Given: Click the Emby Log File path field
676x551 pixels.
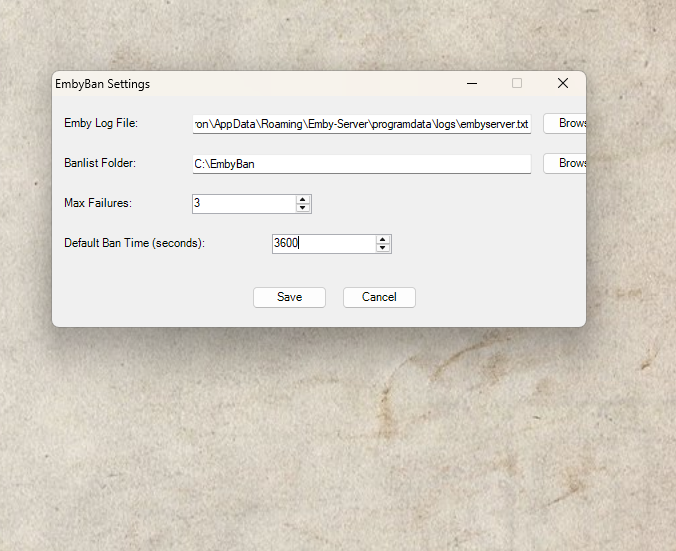Looking at the screenshot, I should pos(361,124).
